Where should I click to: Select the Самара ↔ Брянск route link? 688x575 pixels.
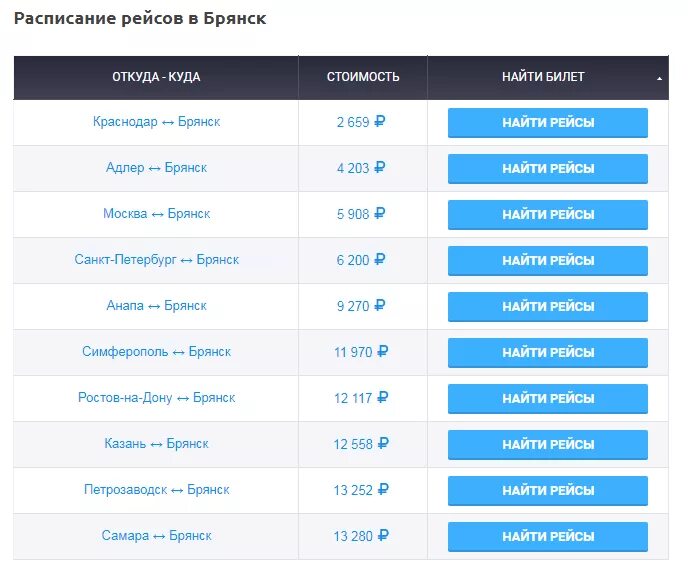[x=156, y=536]
